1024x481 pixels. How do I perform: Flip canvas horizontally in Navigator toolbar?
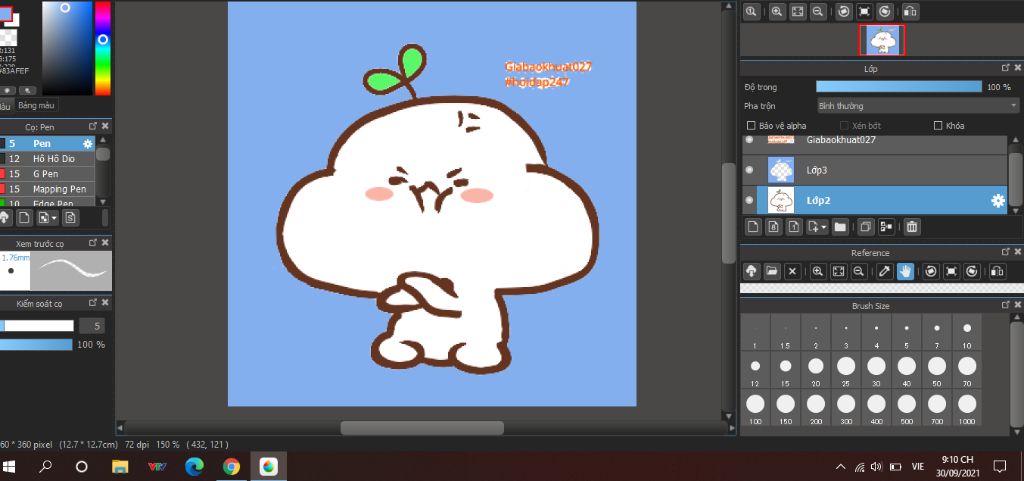click(910, 11)
